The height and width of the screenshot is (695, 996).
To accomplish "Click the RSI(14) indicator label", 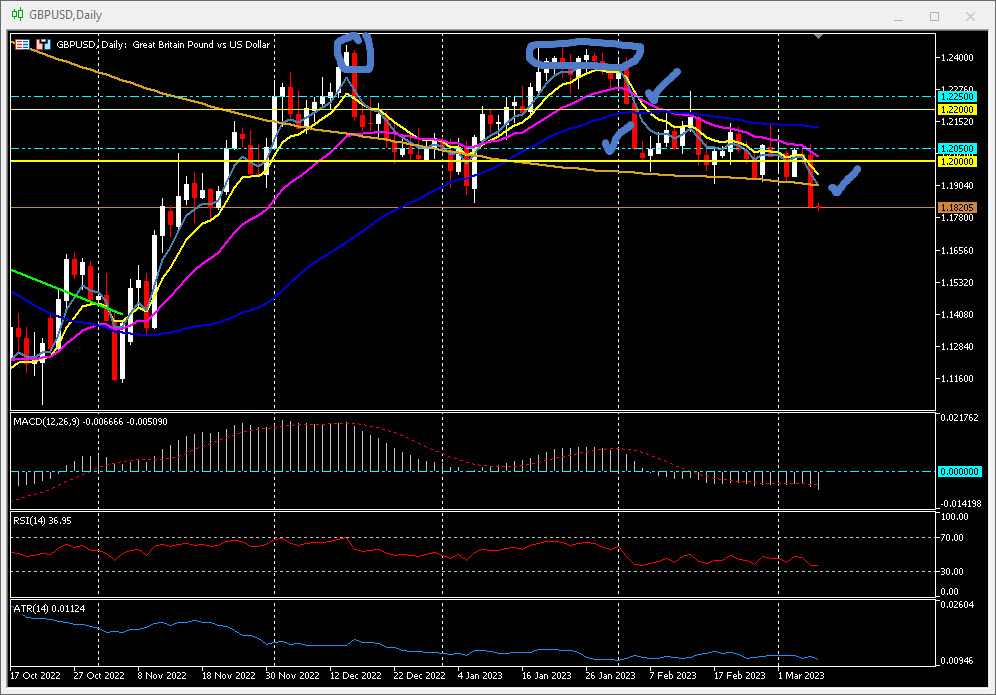I will (x=42, y=520).
